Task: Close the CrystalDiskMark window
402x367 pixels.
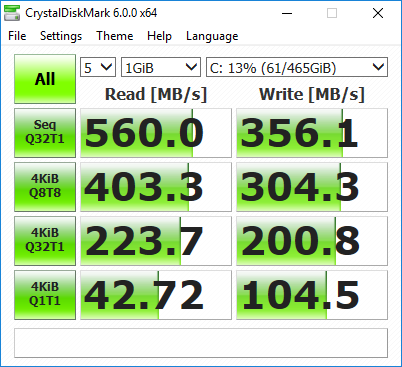Action: click(378, 13)
